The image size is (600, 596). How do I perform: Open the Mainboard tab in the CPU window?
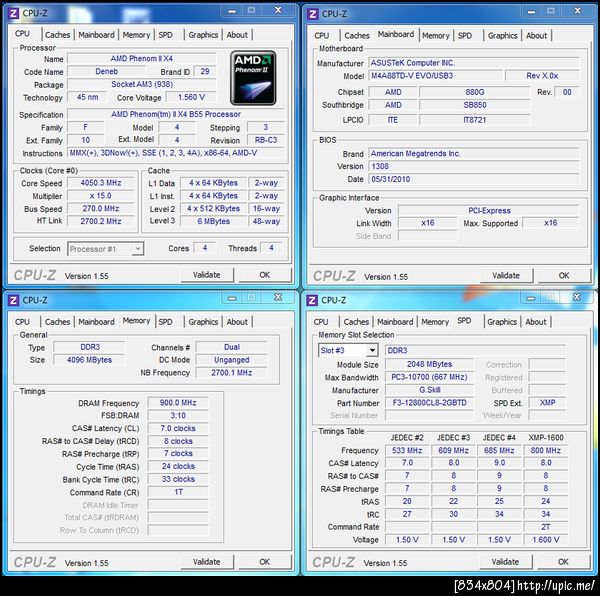tap(96, 35)
